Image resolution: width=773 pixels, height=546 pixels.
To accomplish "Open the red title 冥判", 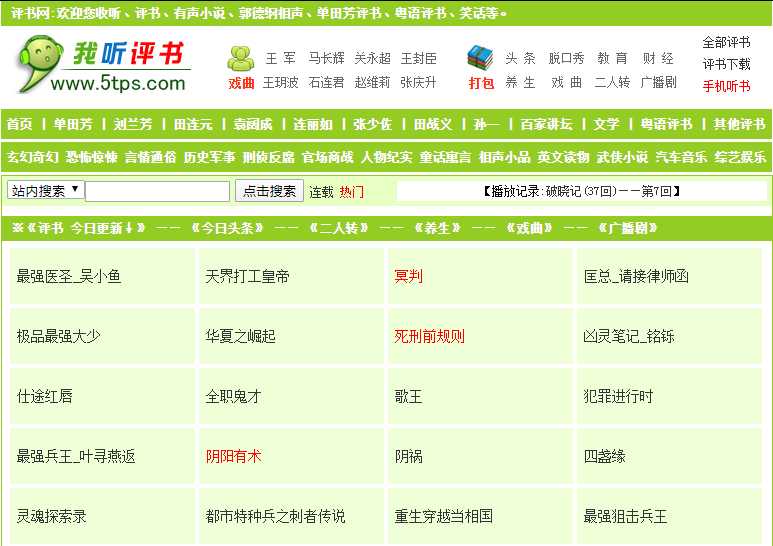I will coord(408,276).
